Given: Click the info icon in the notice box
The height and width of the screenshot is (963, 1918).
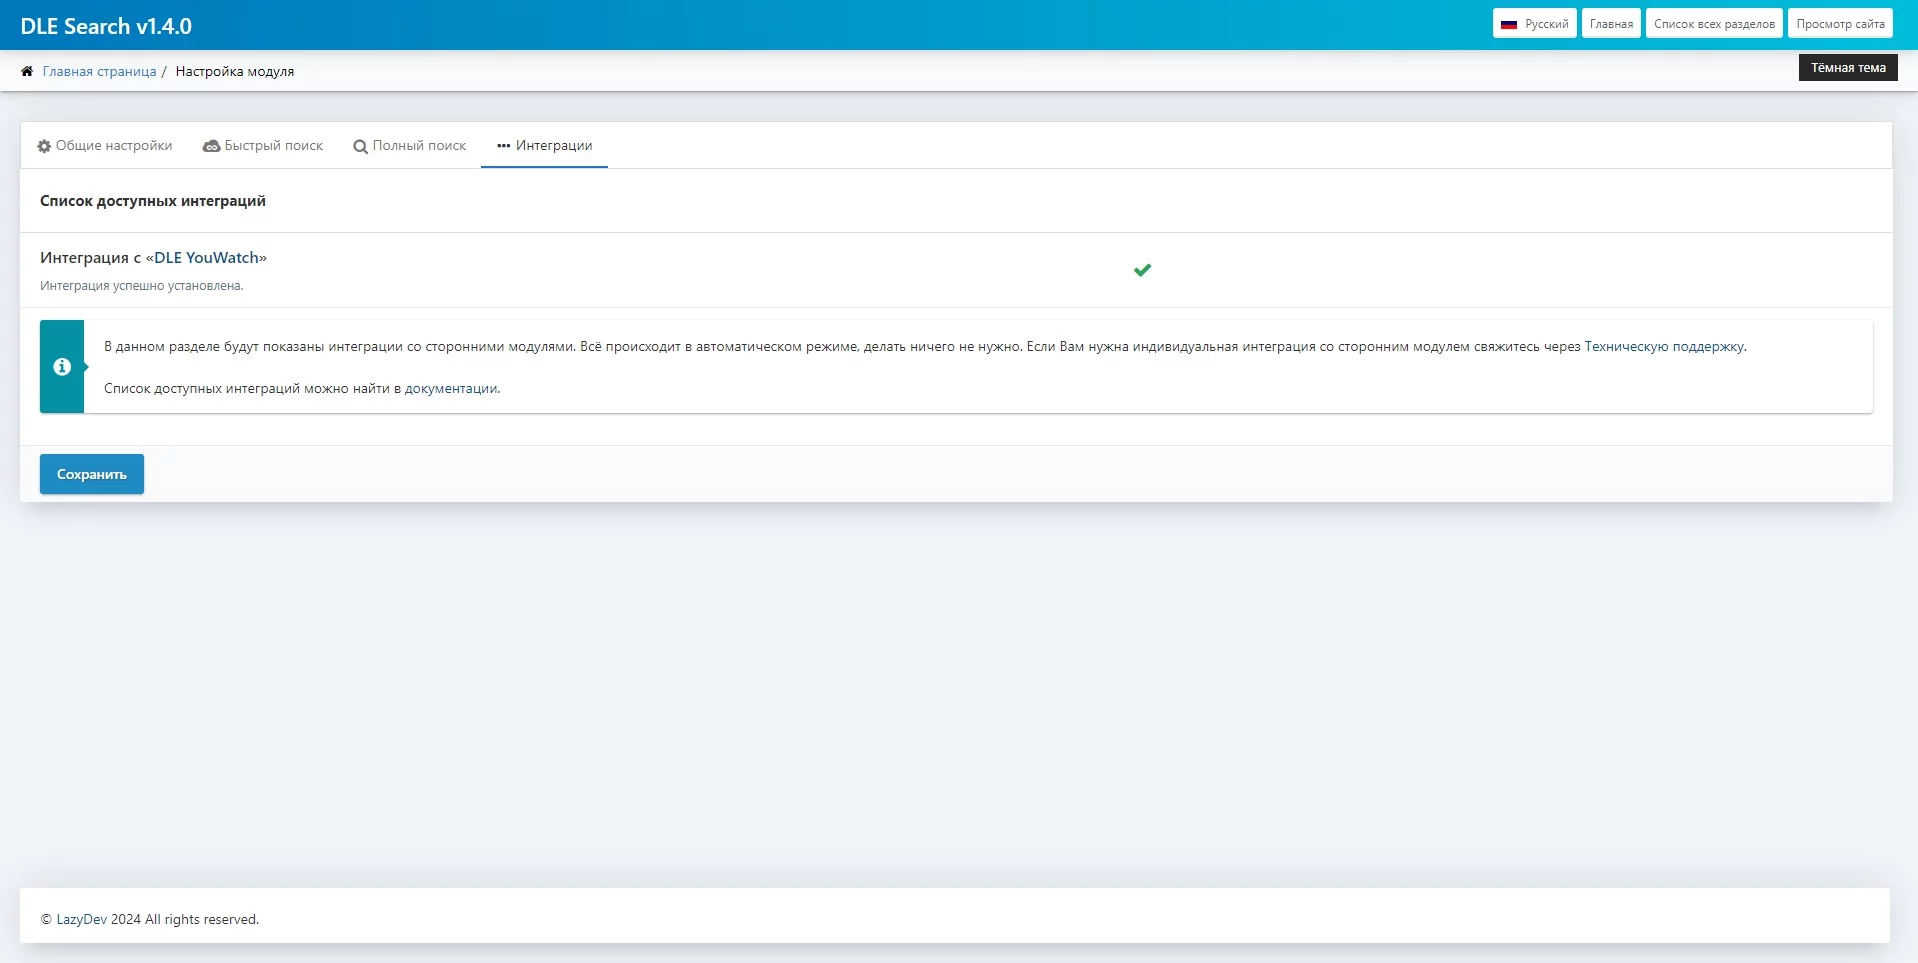Looking at the screenshot, I should 62,367.
